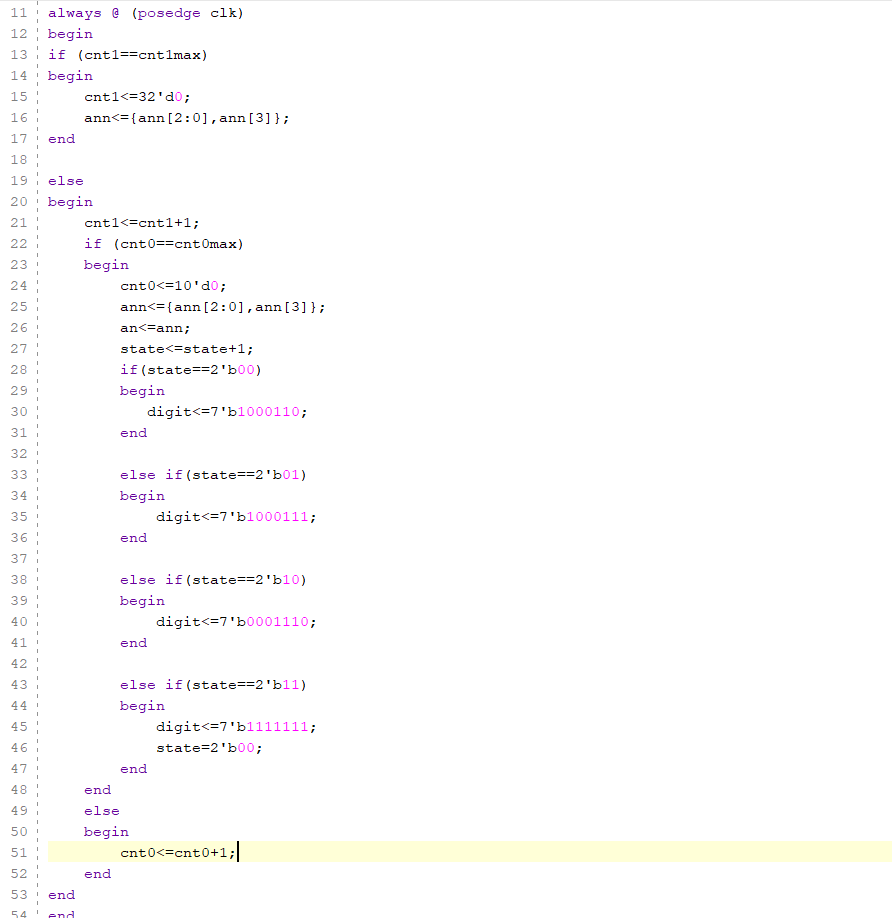Click the "cnt1<=32'd0;" statement

point(137,97)
